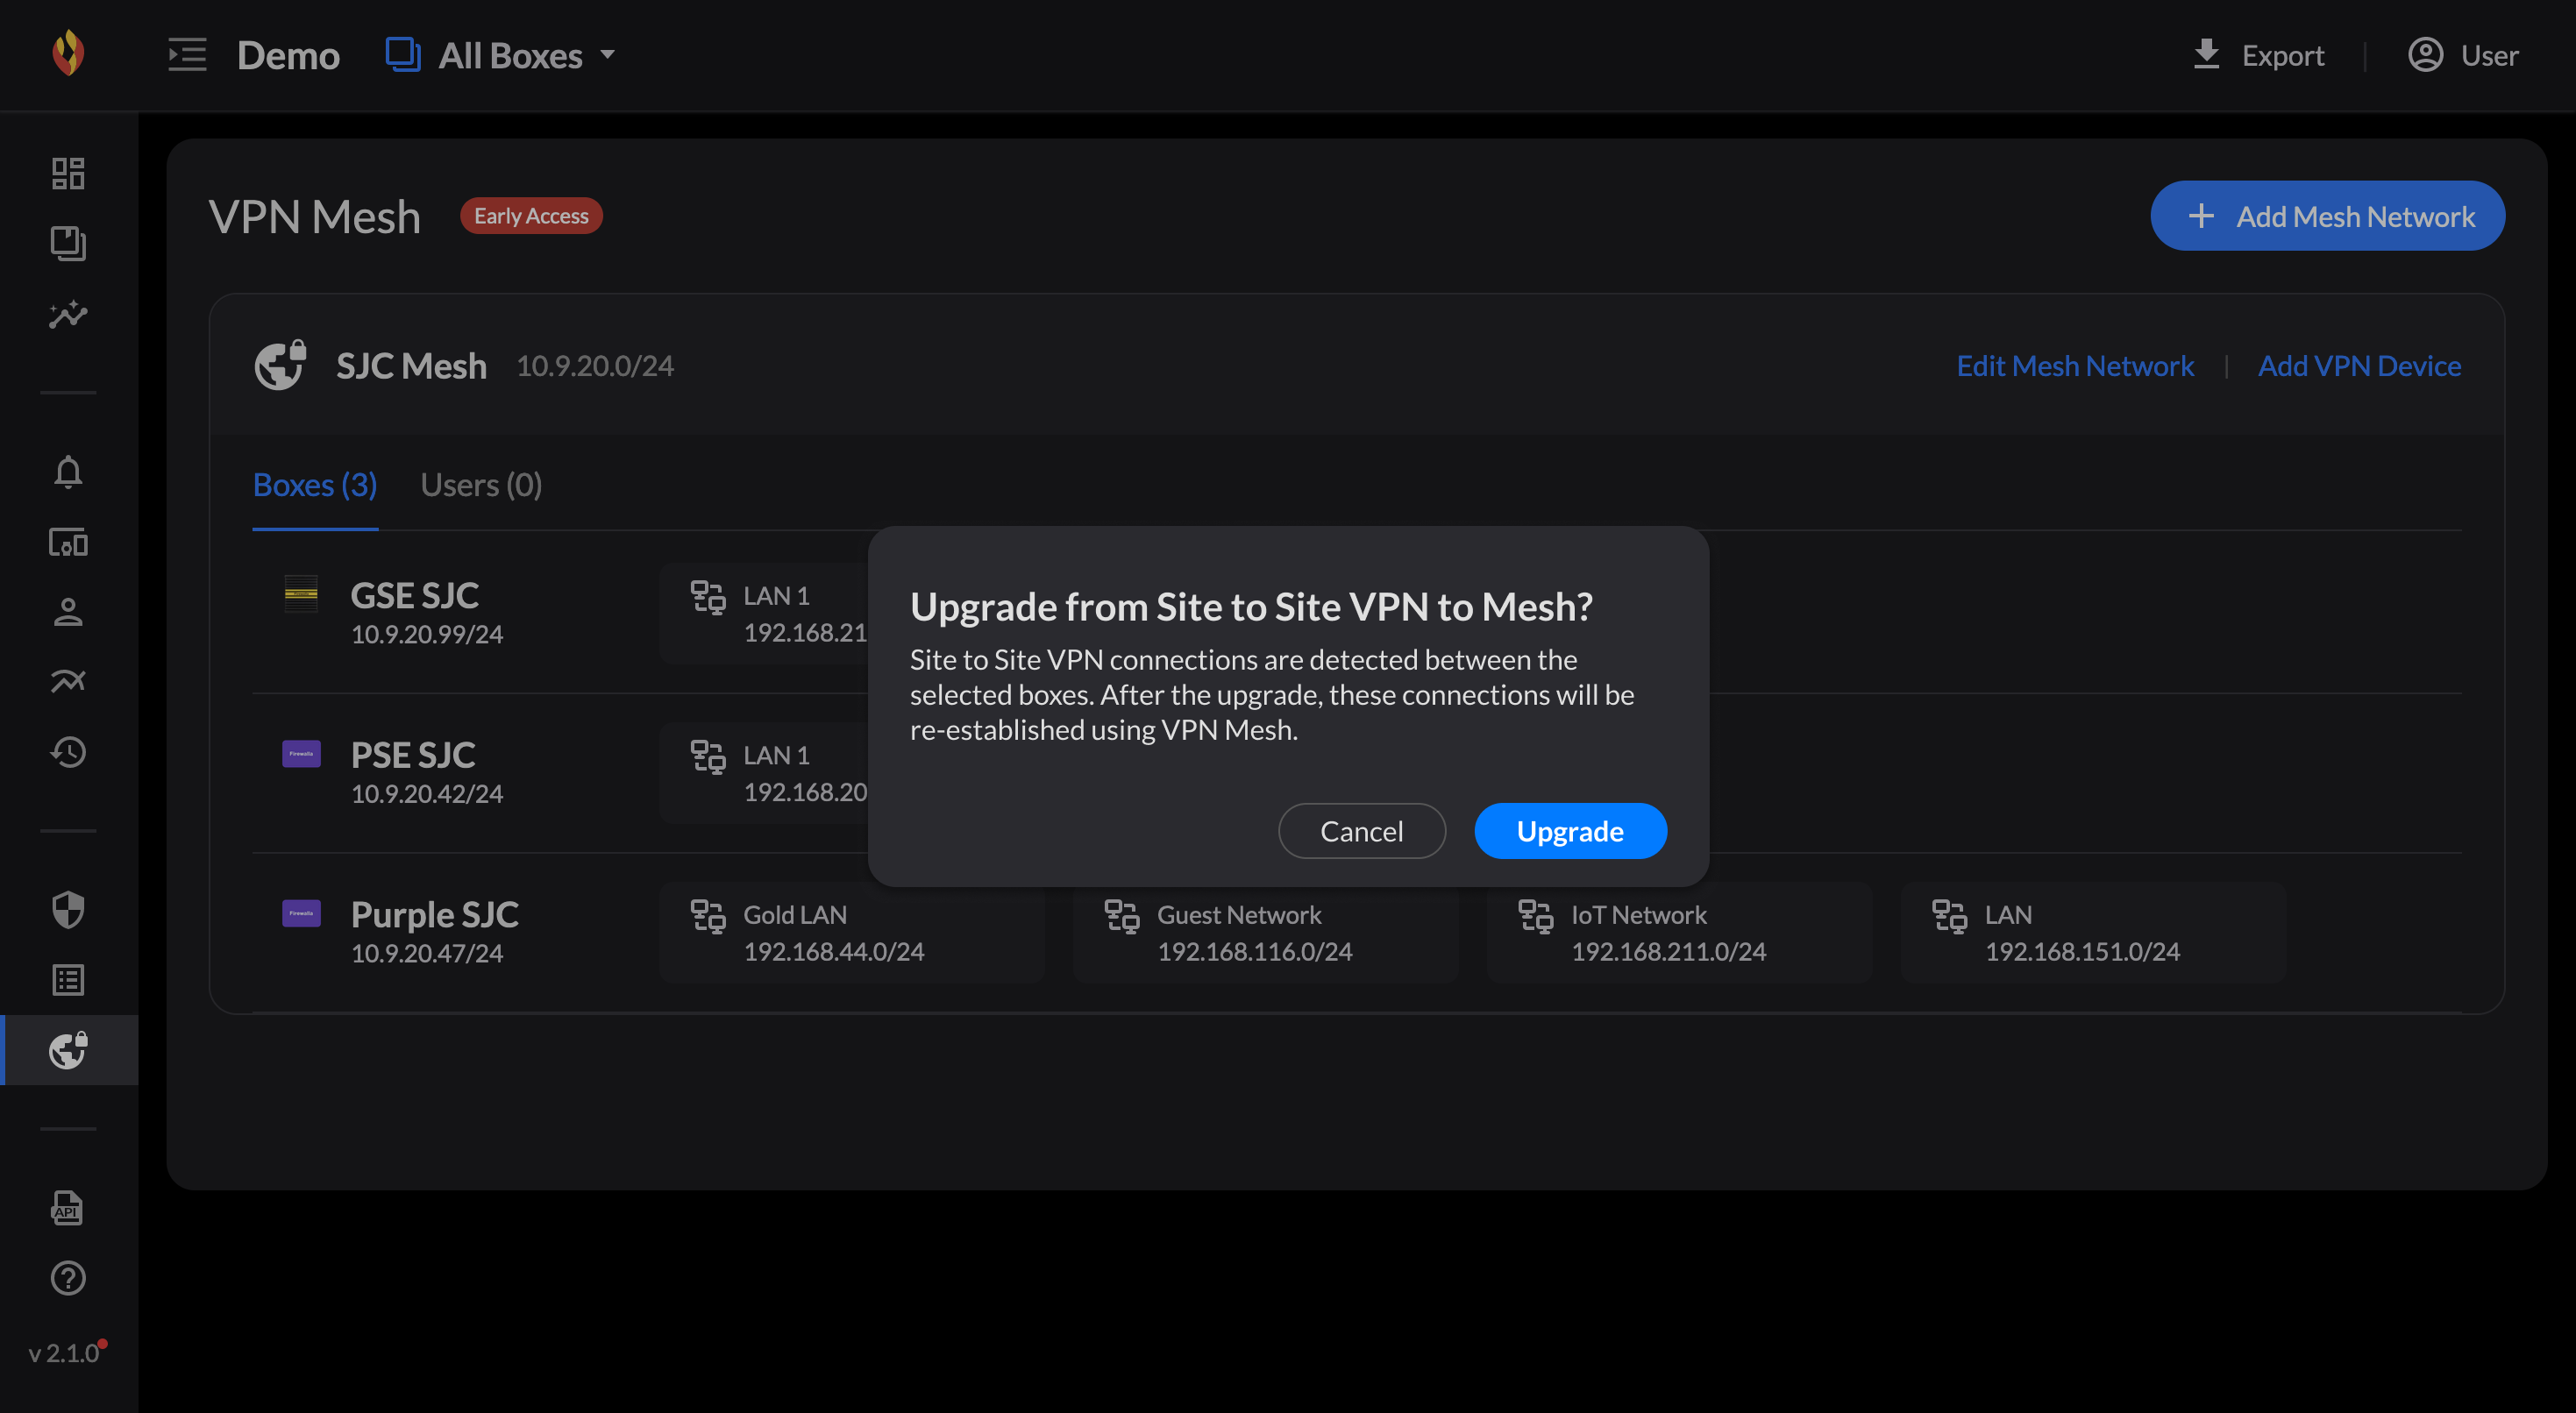Open the Target Lists icon
The height and width of the screenshot is (1413, 2576).
[68, 980]
